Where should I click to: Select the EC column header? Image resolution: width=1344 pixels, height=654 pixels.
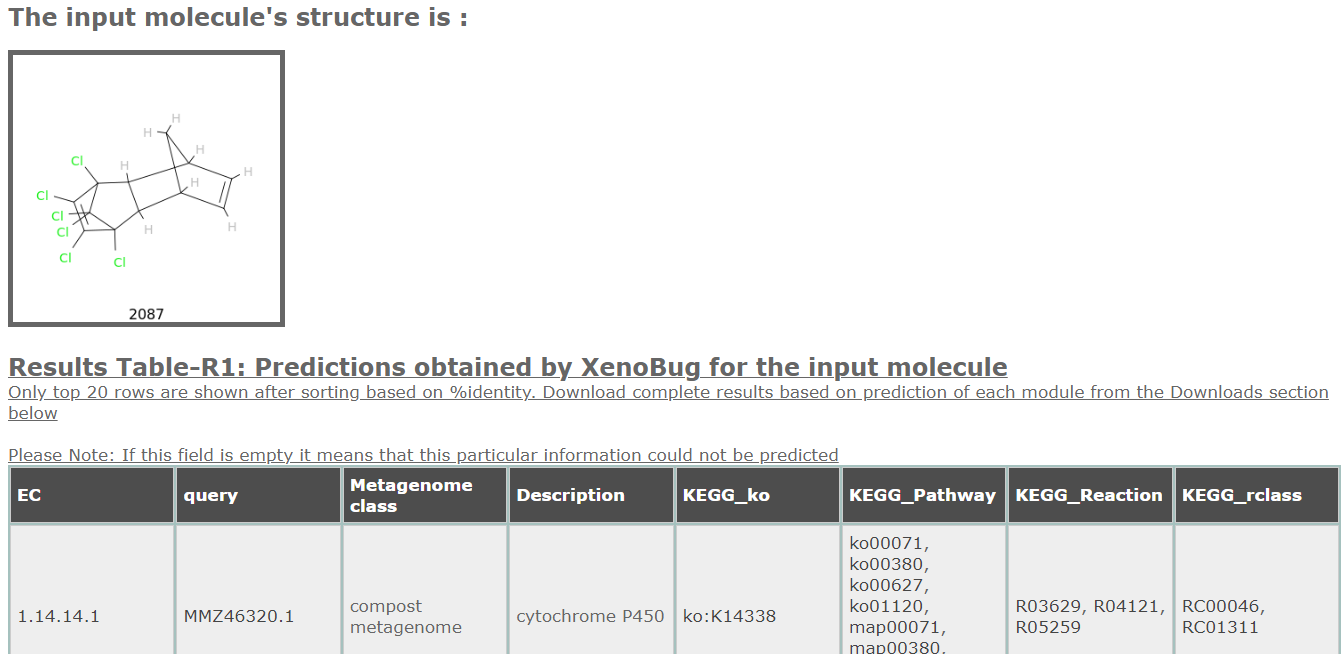[92, 495]
